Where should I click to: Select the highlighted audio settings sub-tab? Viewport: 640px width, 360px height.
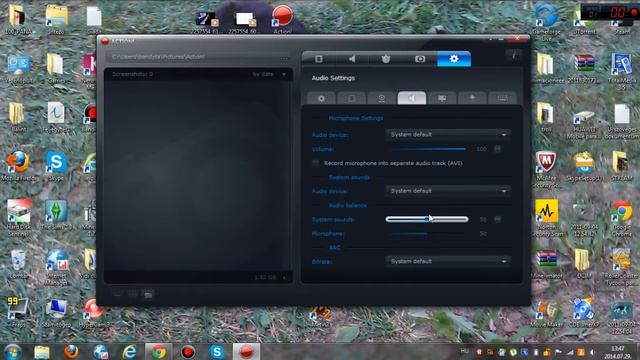[412, 98]
